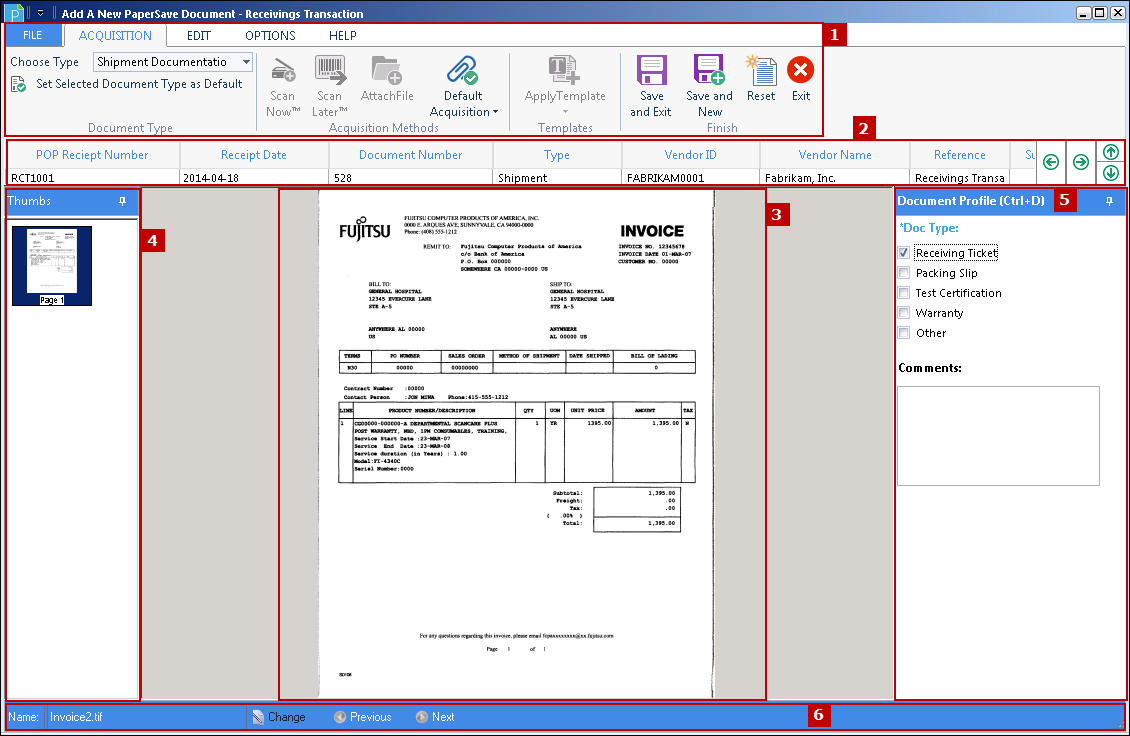This screenshot has width=1130, height=736.
Task: Open the Choose Type dropdown
Action: [246, 62]
